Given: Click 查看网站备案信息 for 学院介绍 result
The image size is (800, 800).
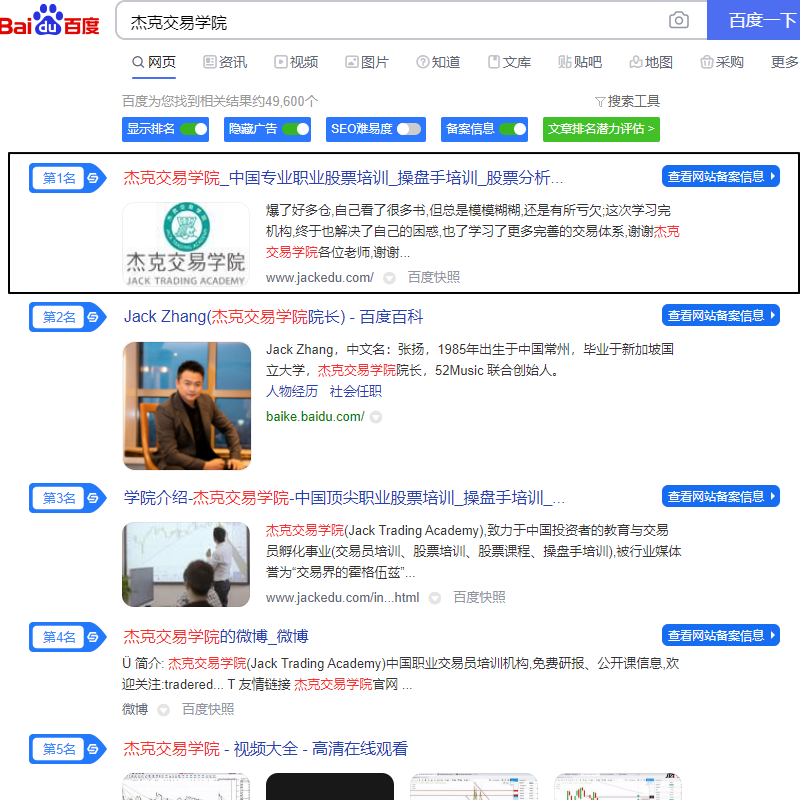Looking at the screenshot, I should point(720,496).
